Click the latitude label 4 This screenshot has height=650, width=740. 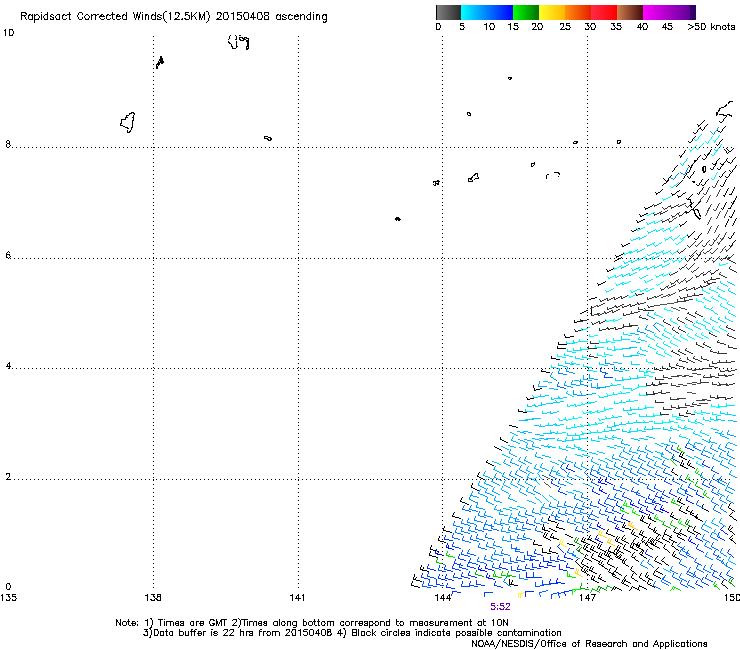(8, 366)
